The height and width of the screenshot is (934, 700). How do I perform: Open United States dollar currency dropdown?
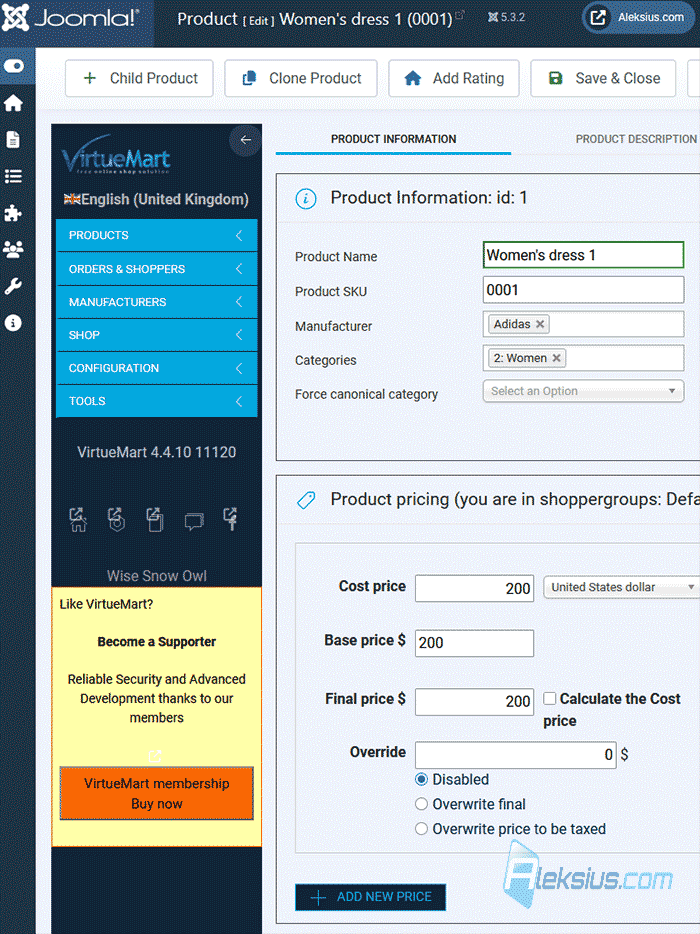point(621,587)
